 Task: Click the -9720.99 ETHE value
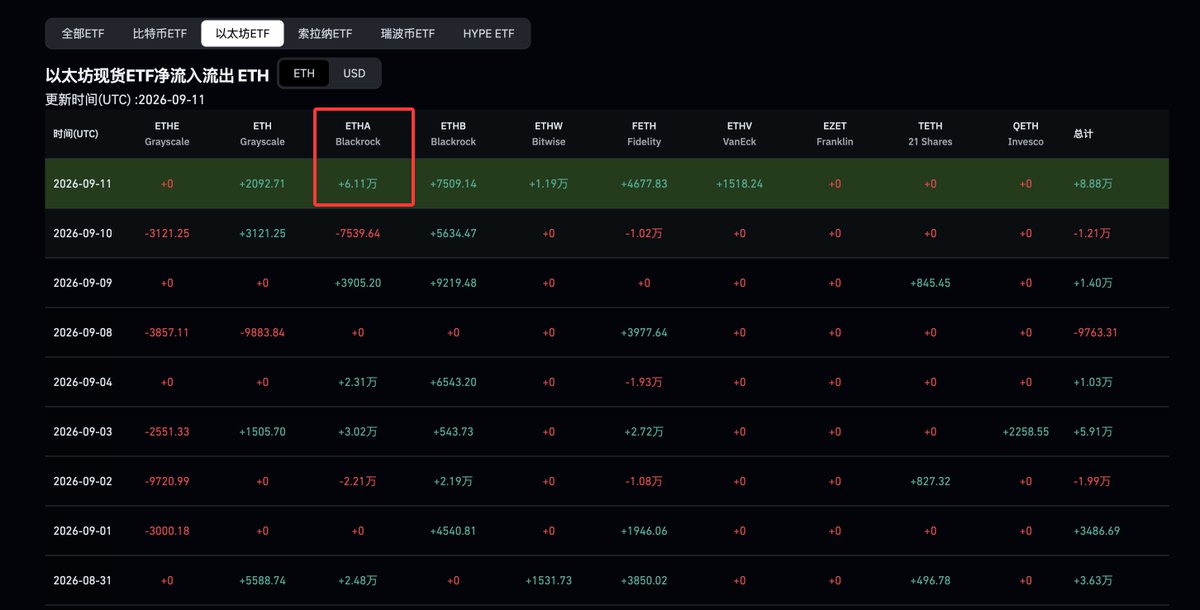(167, 481)
